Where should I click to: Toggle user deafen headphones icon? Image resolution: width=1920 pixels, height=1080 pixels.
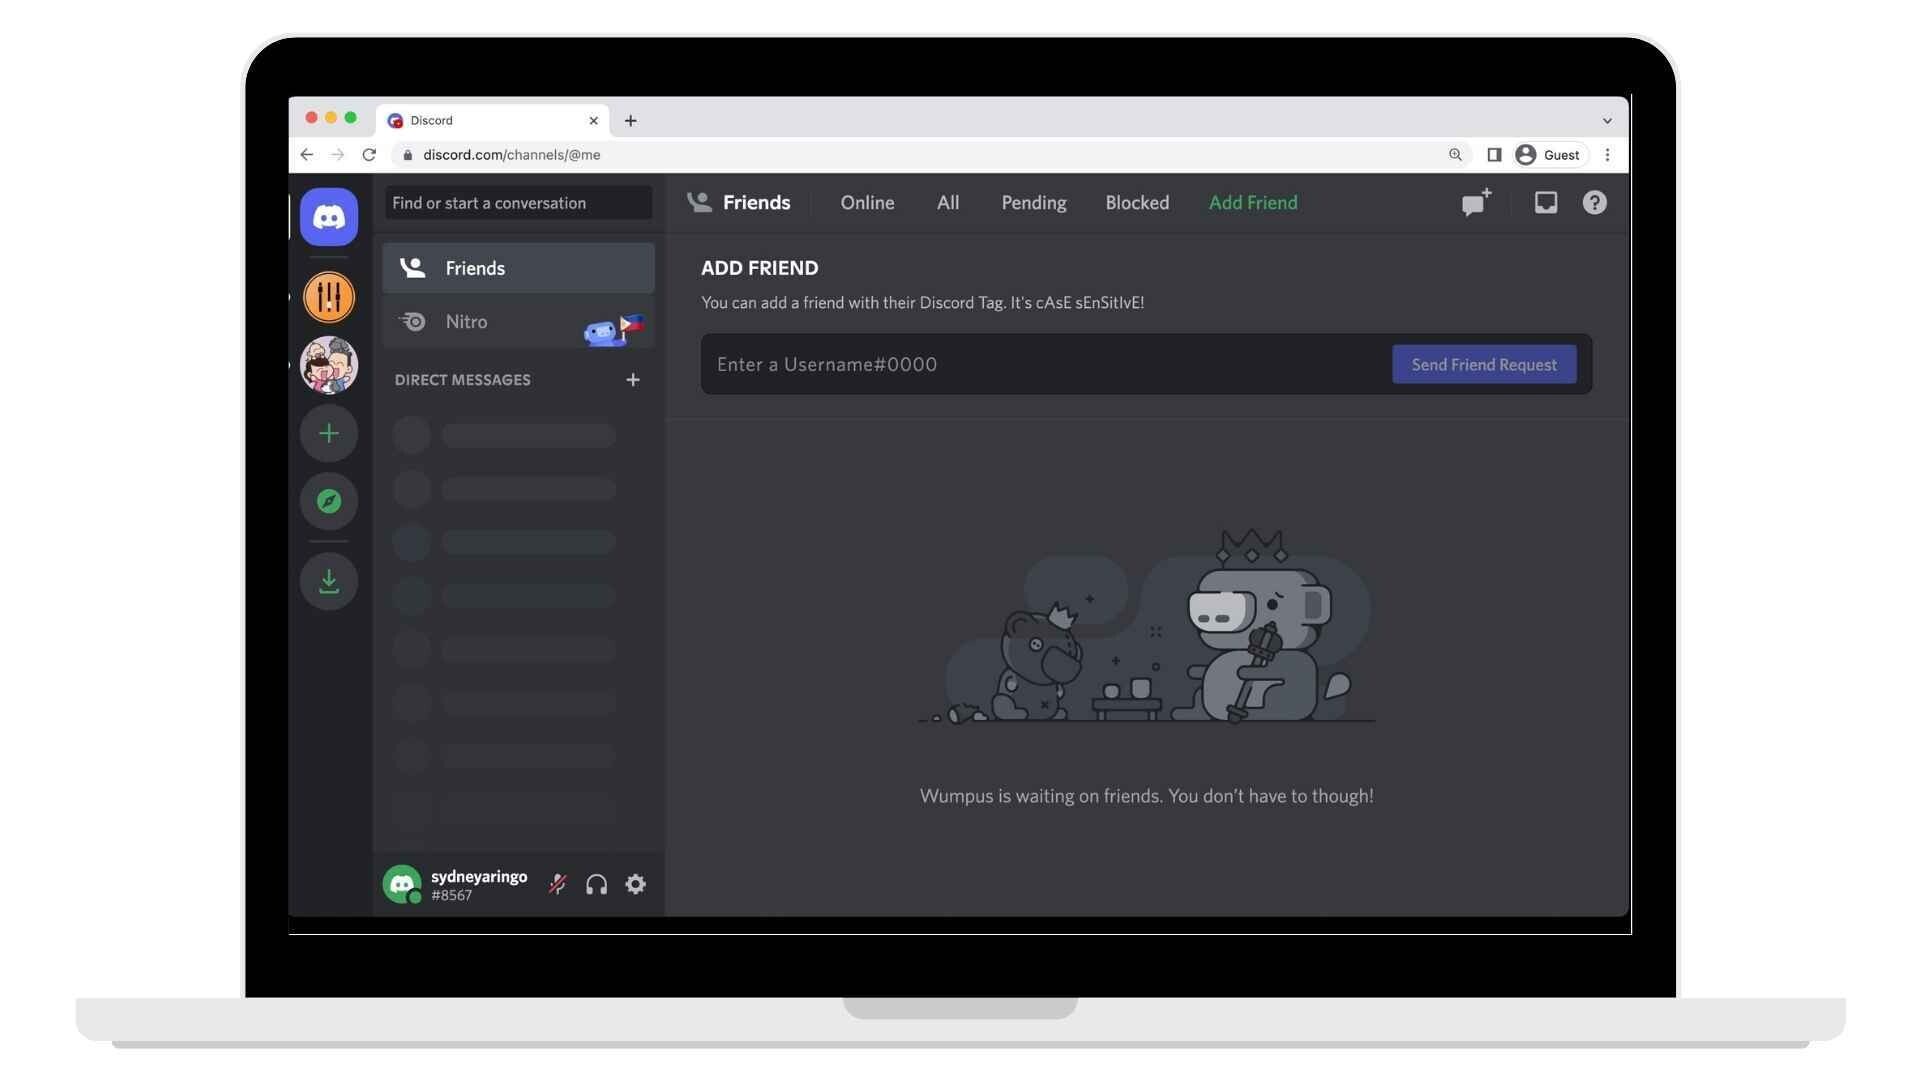pyautogui.click(x=596, y=884)
